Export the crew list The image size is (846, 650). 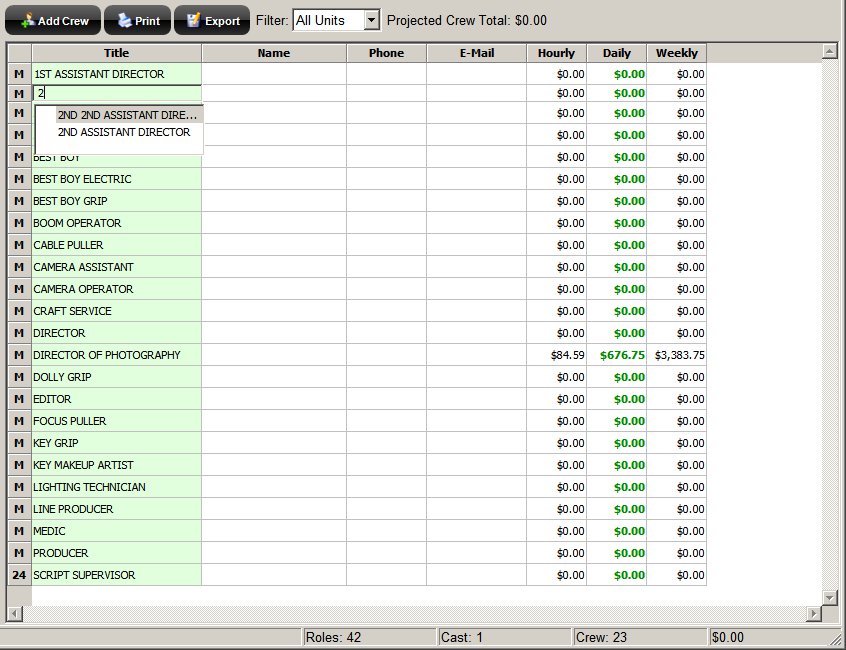(212, 20)
